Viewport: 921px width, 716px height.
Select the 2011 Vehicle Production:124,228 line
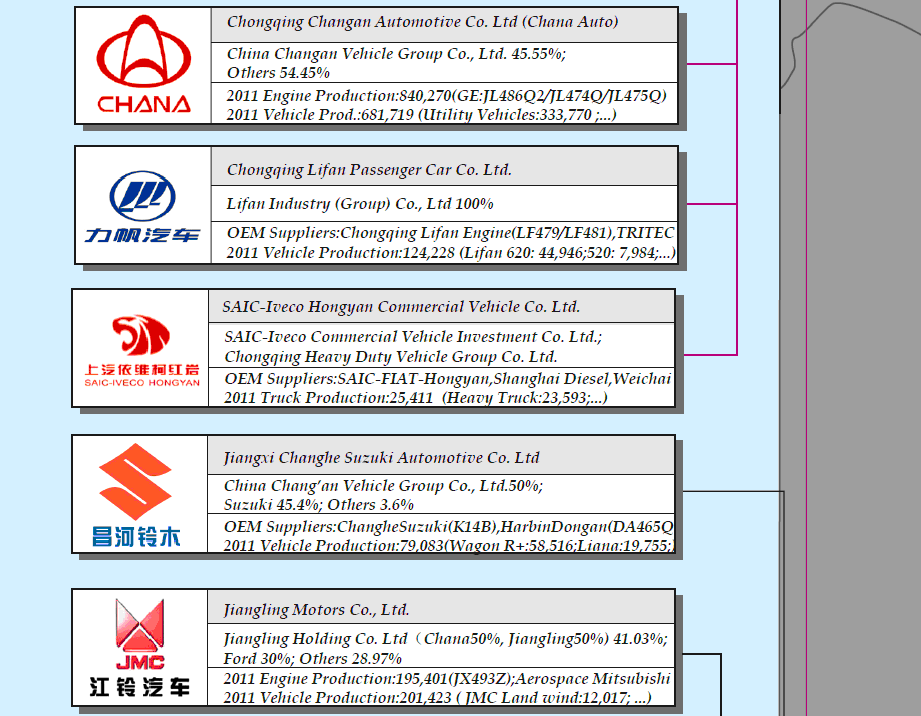pos(451,253)
